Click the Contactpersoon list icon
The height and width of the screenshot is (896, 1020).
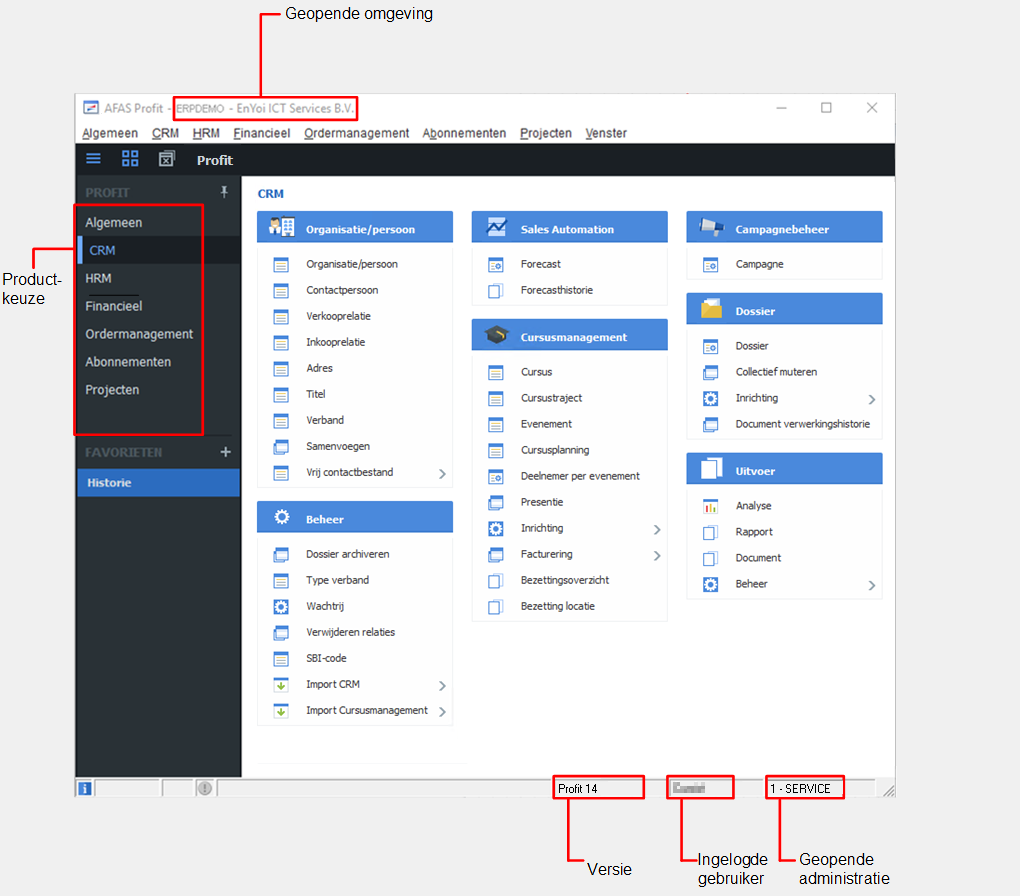click(x=281, y=291)
